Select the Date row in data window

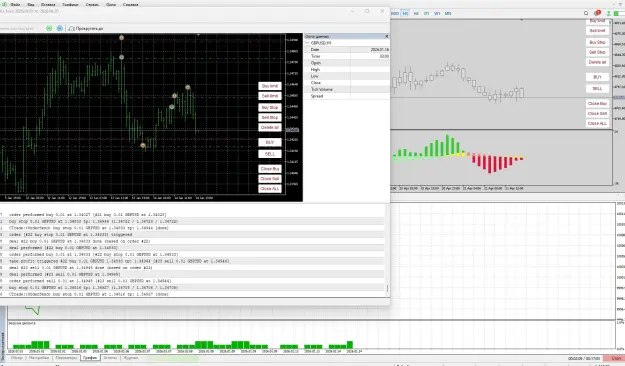click(x=347, y=49)
